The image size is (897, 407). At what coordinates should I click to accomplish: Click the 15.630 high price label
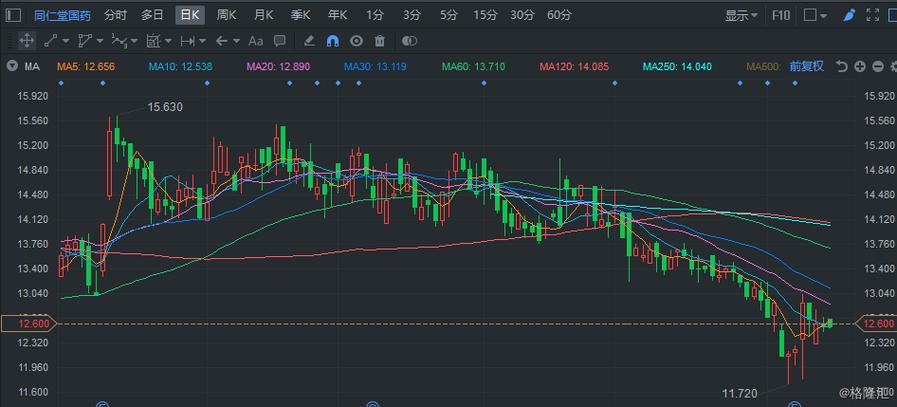[x=165, y=106]
